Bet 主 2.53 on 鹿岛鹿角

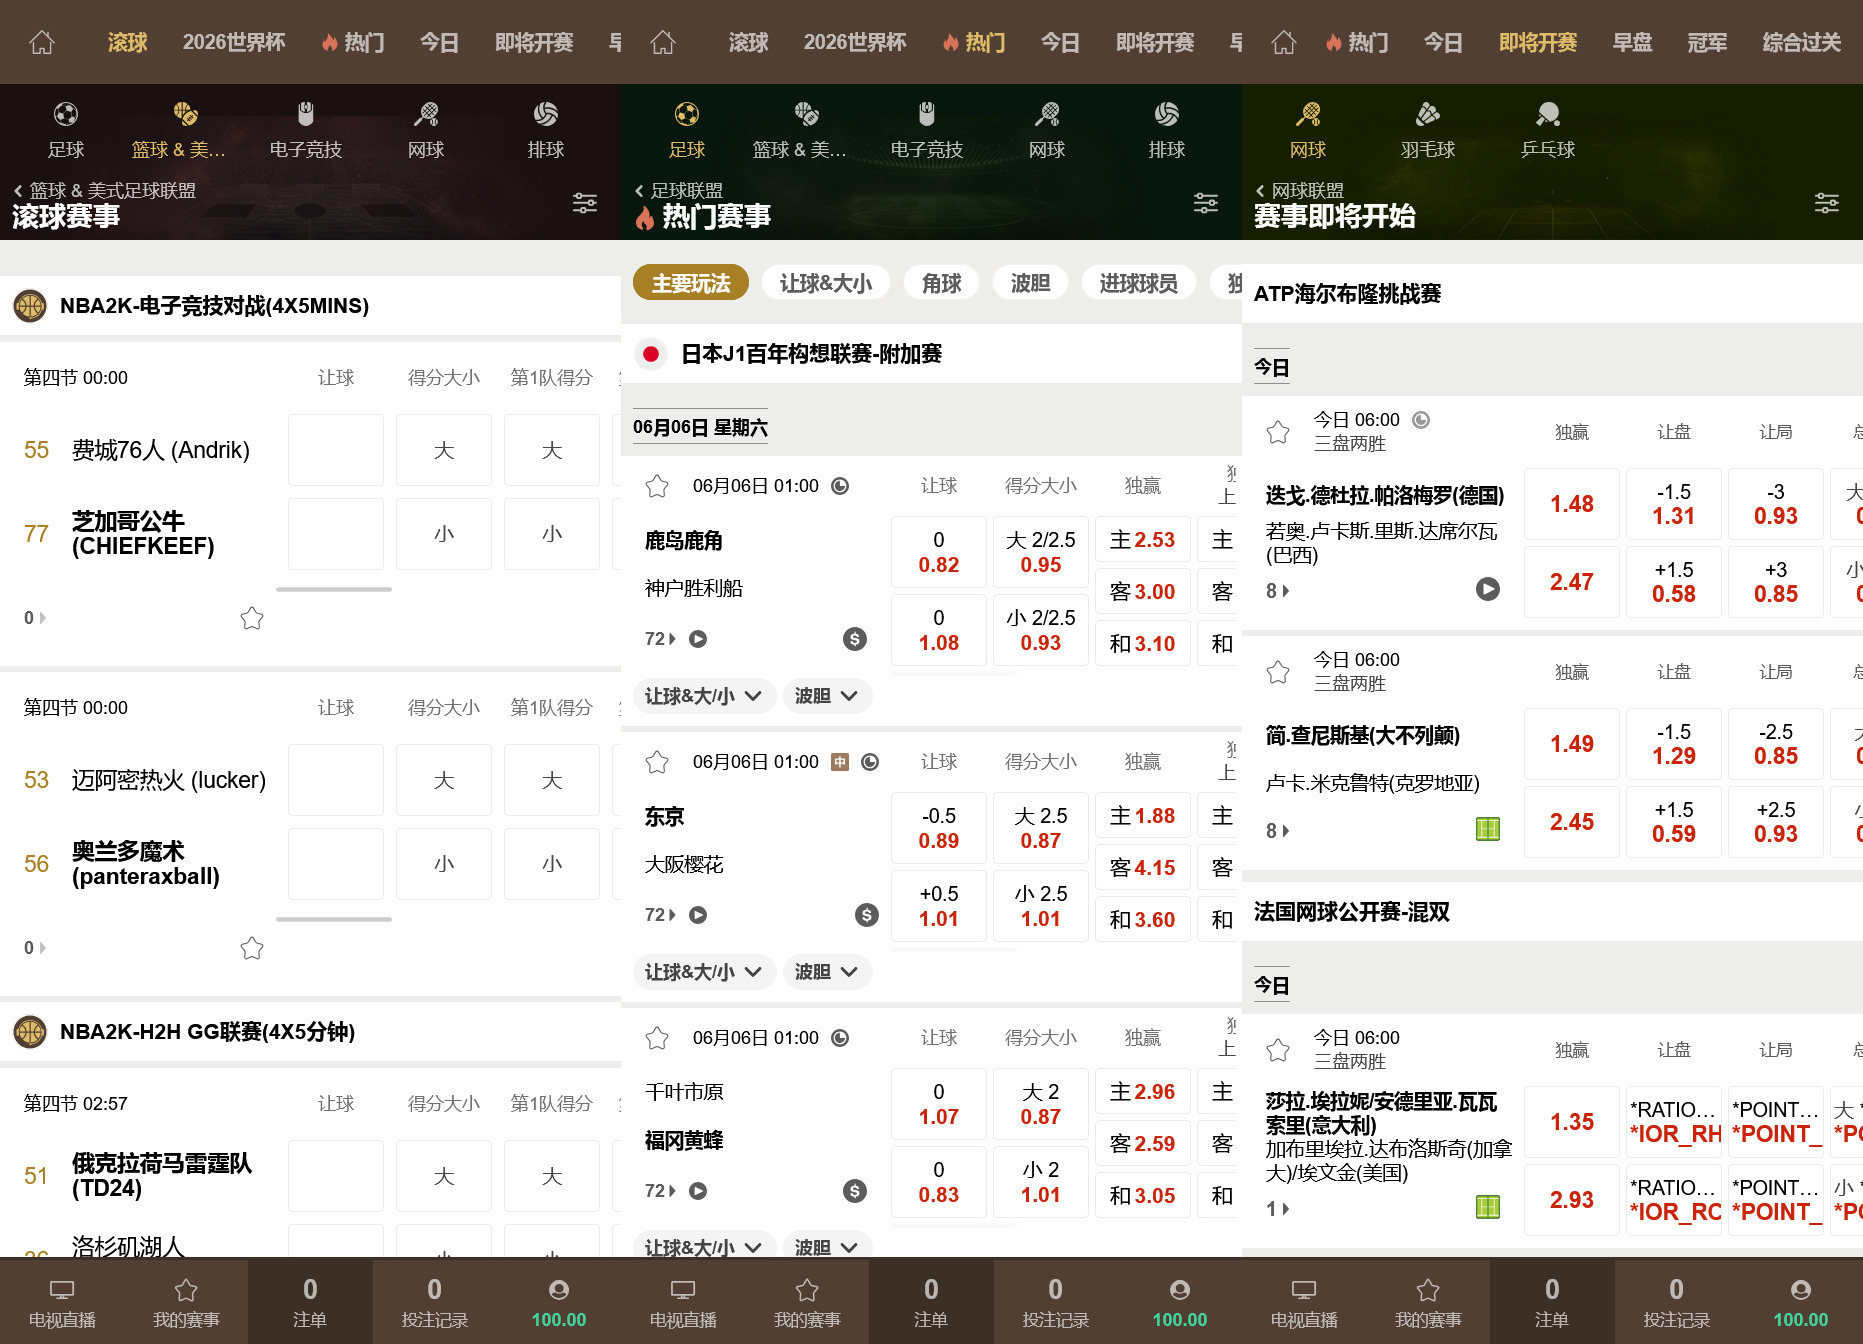pyautogui.click(x=1143, y=540)
